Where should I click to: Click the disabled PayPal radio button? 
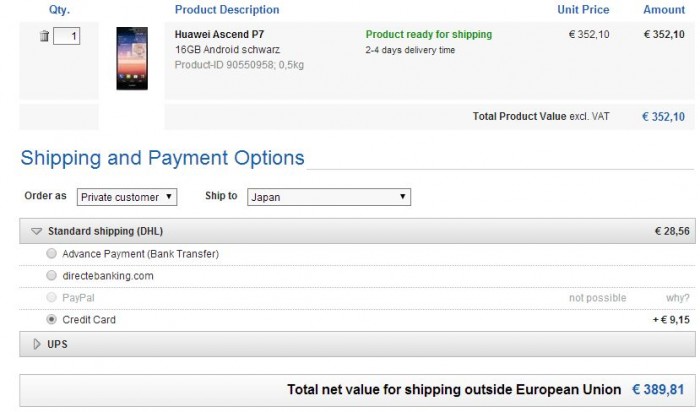pos(52,298)
